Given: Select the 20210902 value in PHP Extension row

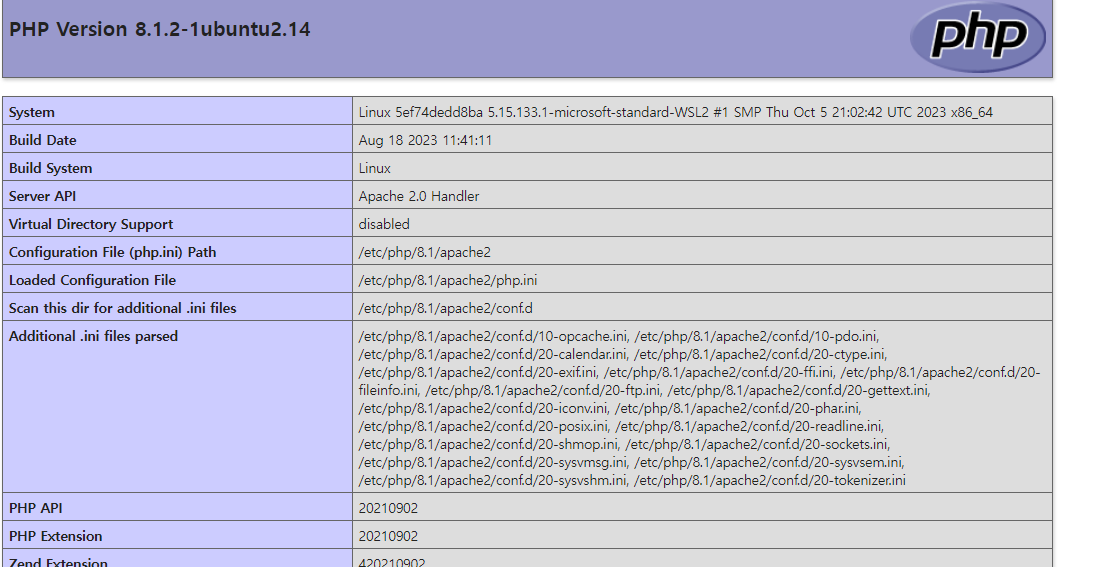Looking at the screenshot, I should coord(388,536).
